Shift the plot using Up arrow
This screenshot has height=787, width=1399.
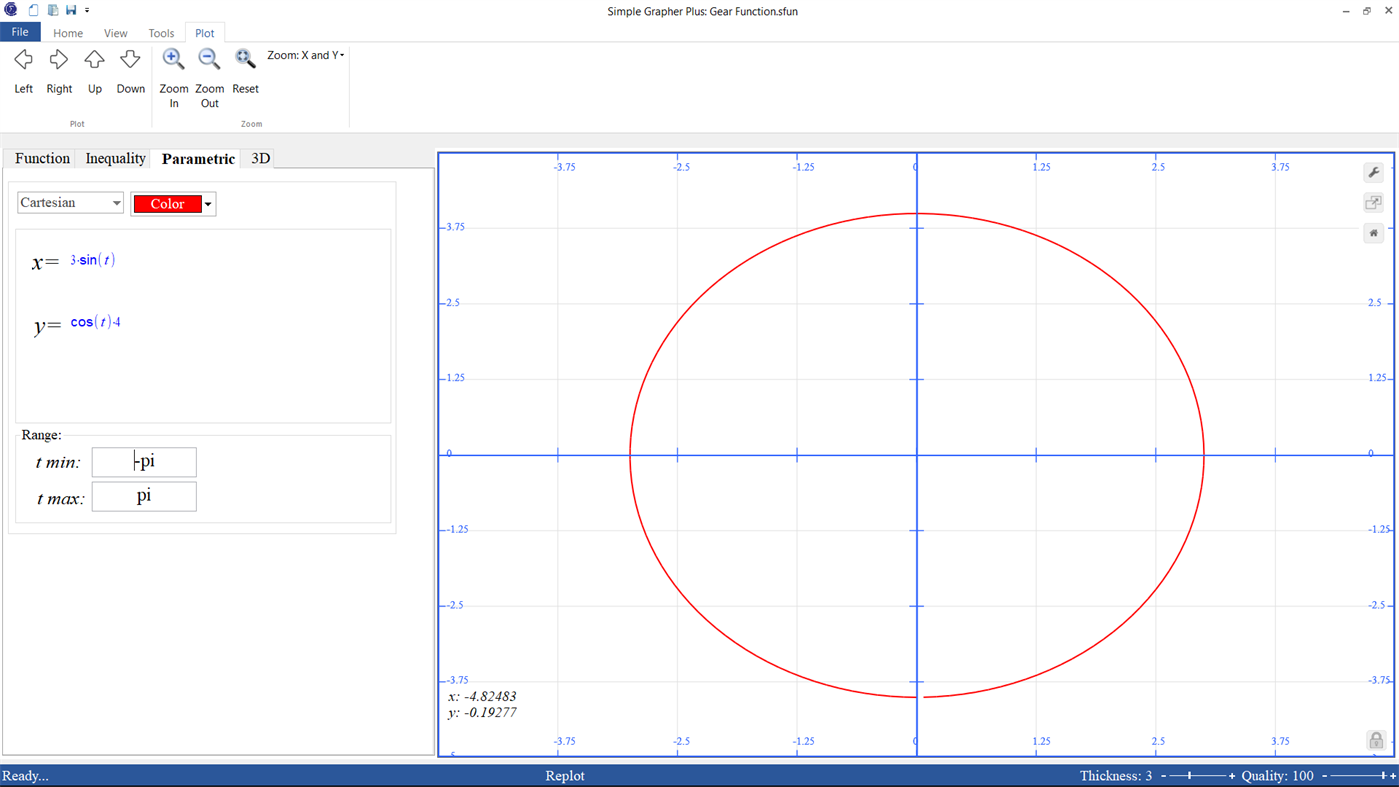[94, 60]
